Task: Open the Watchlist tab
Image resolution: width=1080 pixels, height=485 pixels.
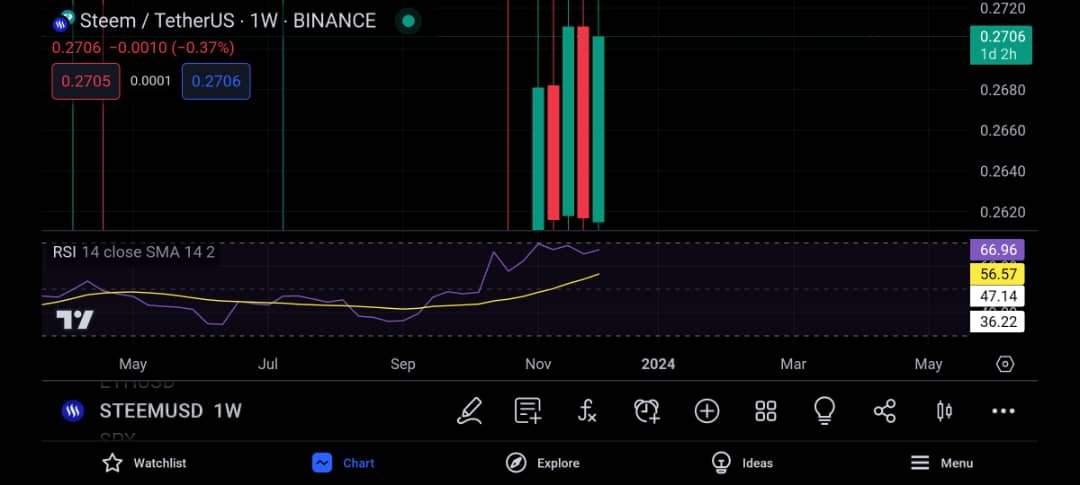Action: point(144,463)
